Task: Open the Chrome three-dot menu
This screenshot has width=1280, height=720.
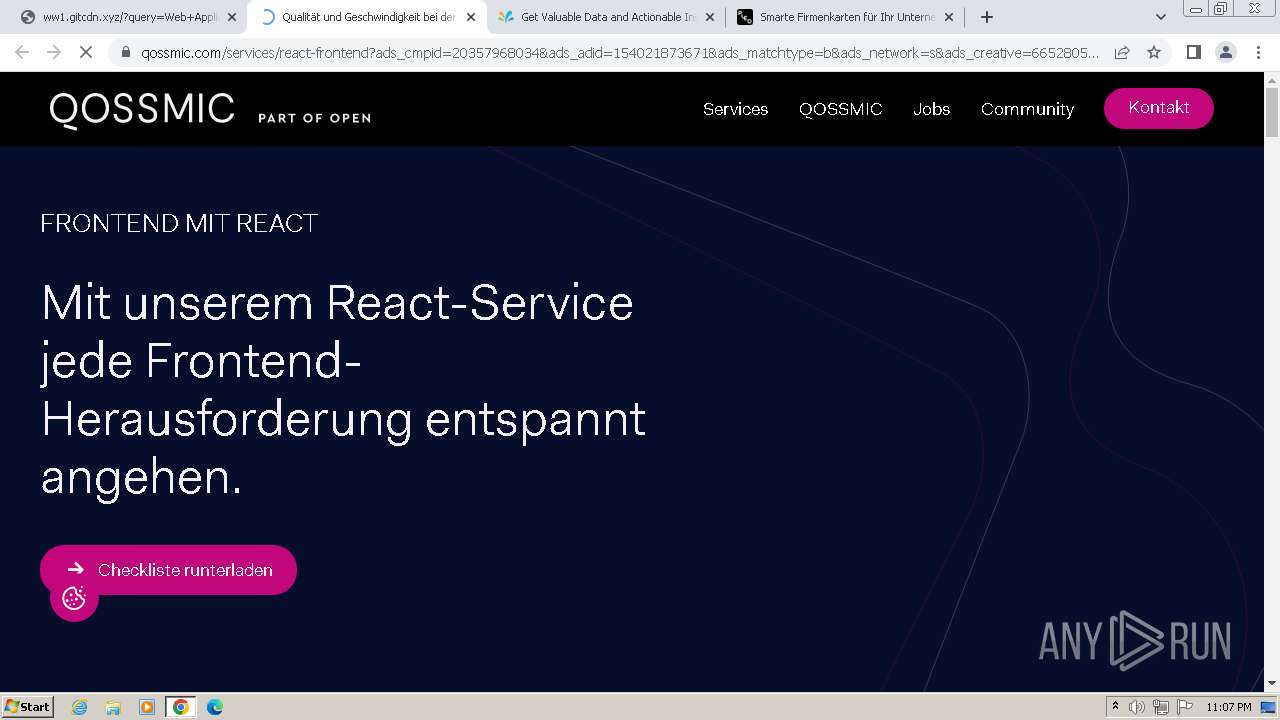Action: pos(1256,52)
